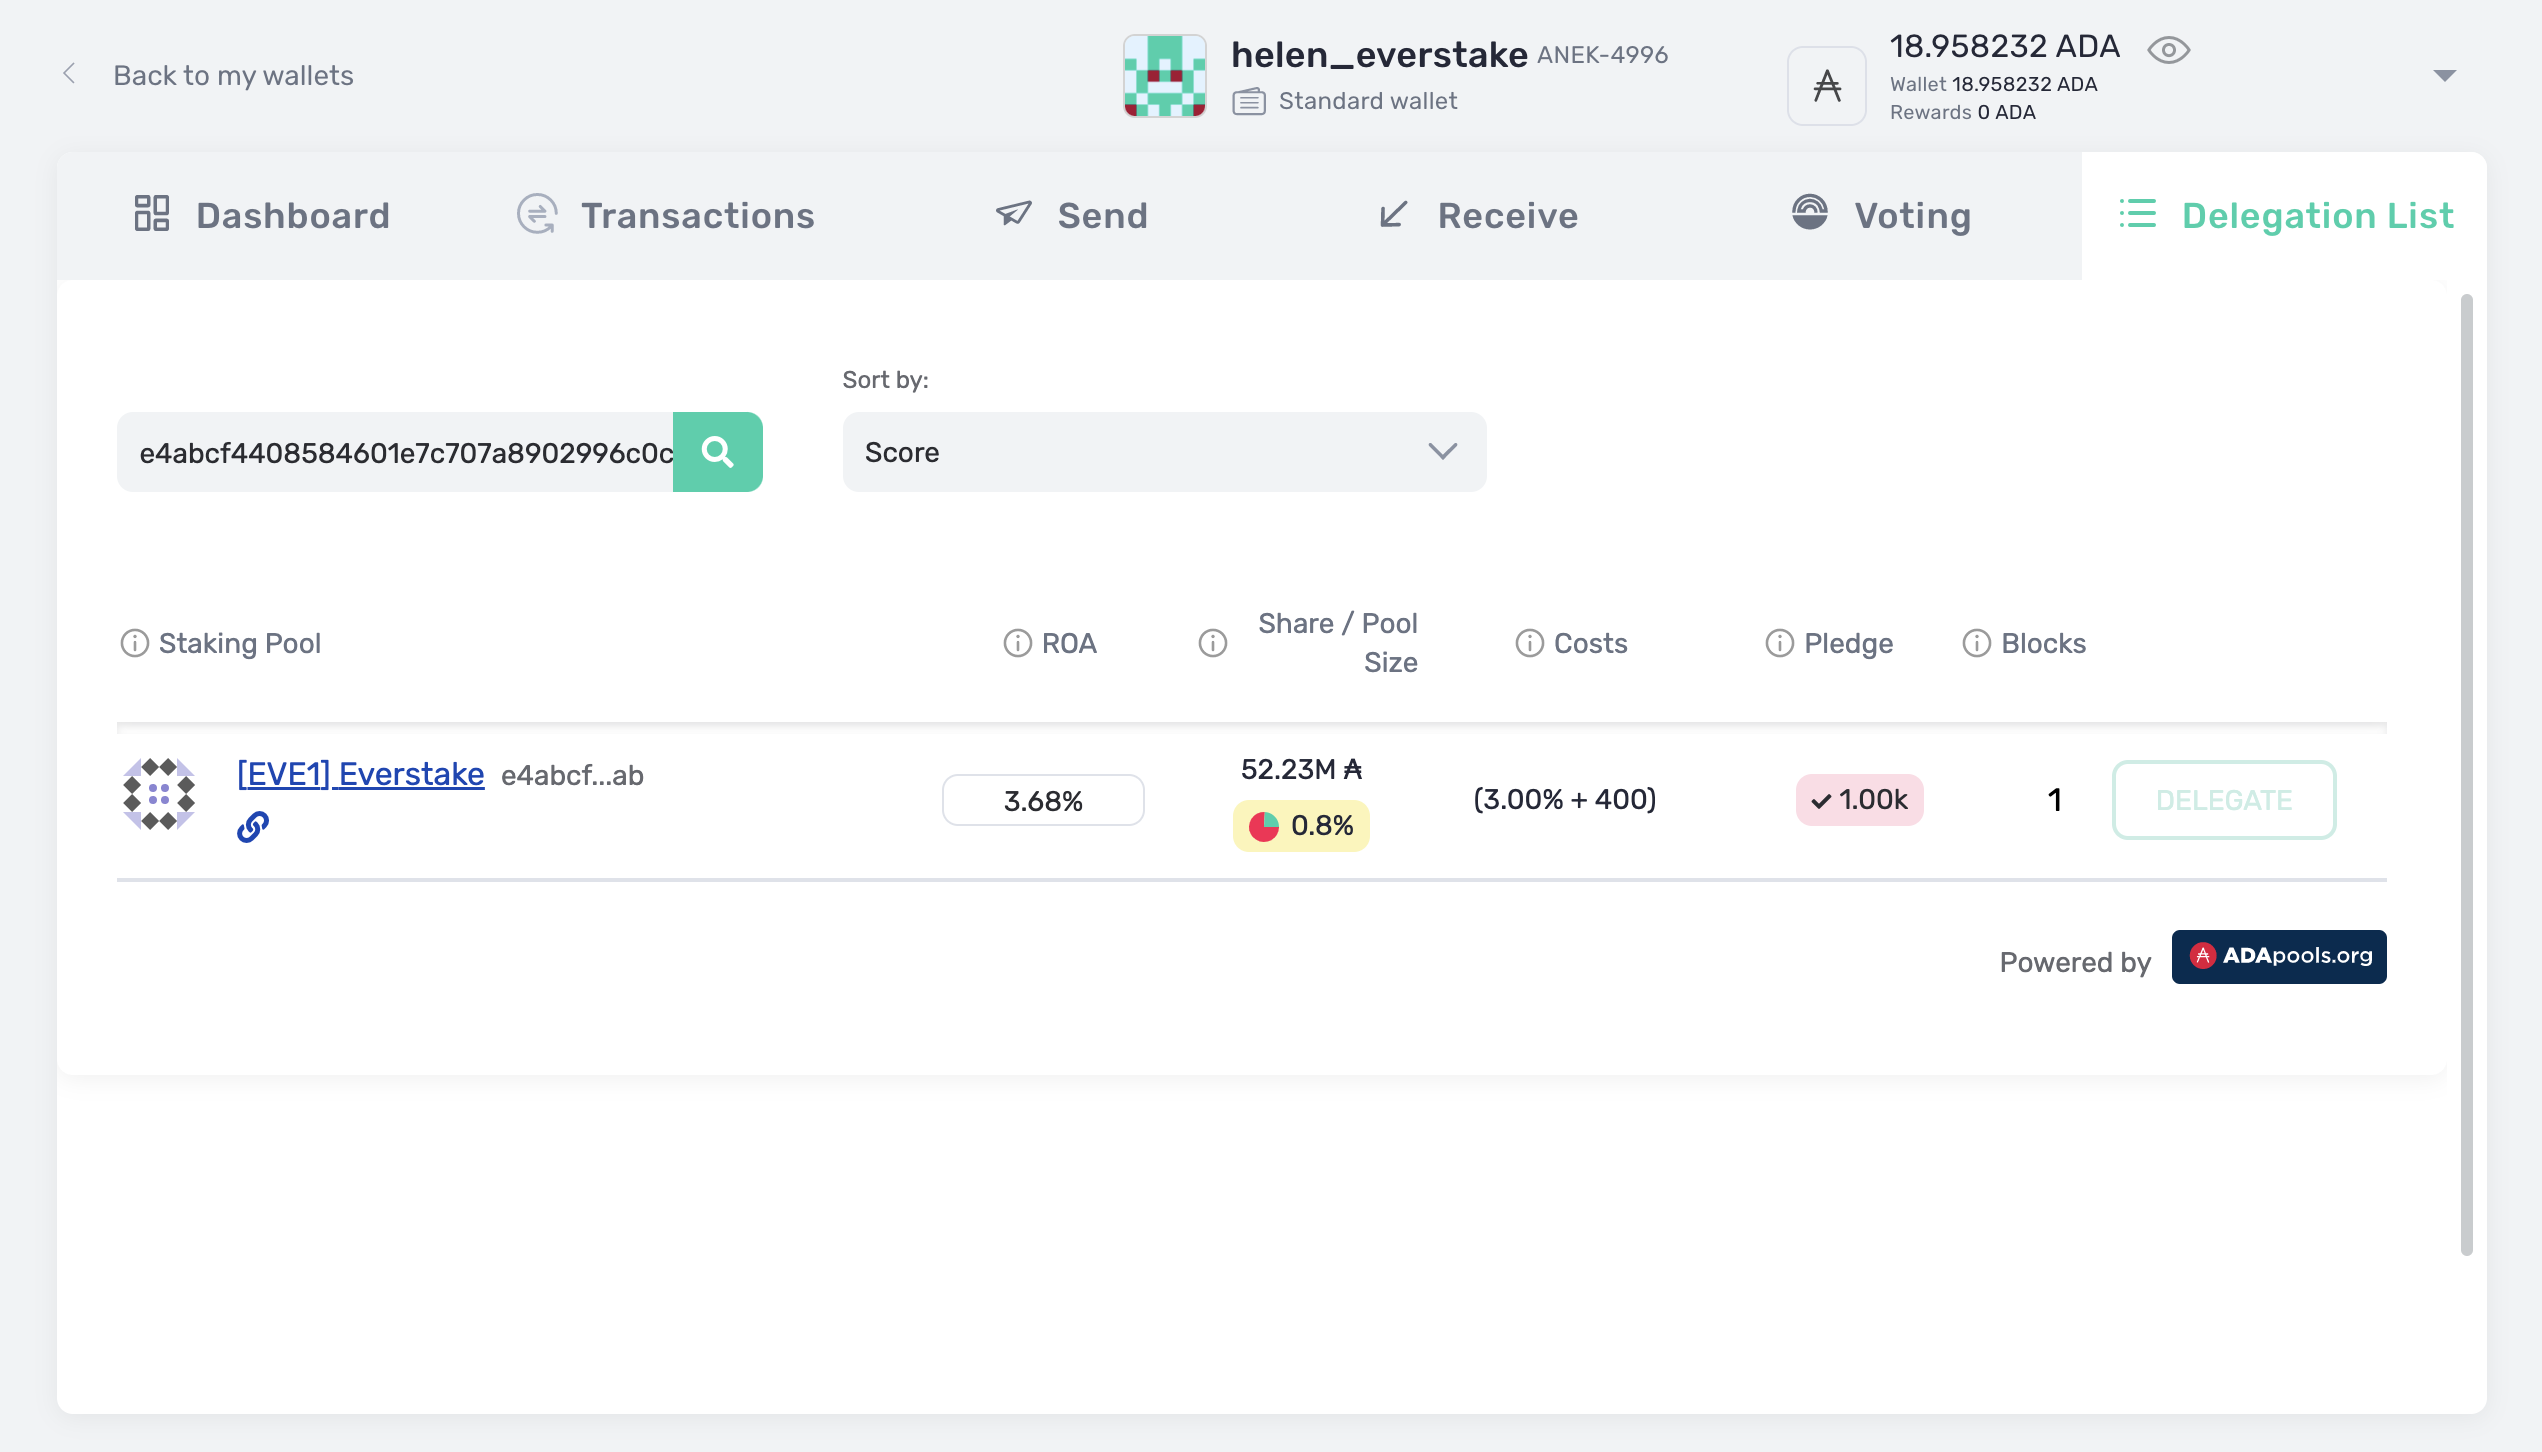Click the chain link icon under Everstake
This screenshot has width=2542, height=1452.
coord(253,825)
